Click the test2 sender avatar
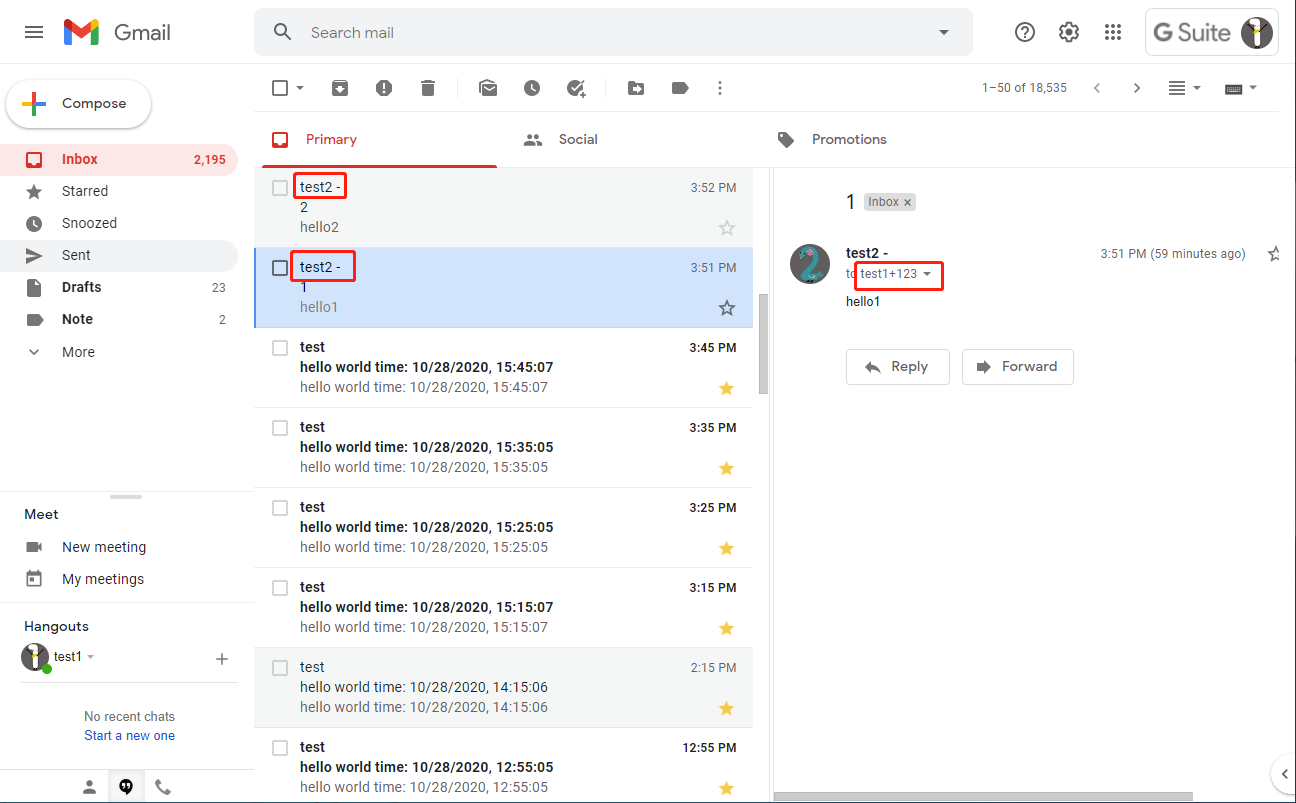 tap(810, 264)
